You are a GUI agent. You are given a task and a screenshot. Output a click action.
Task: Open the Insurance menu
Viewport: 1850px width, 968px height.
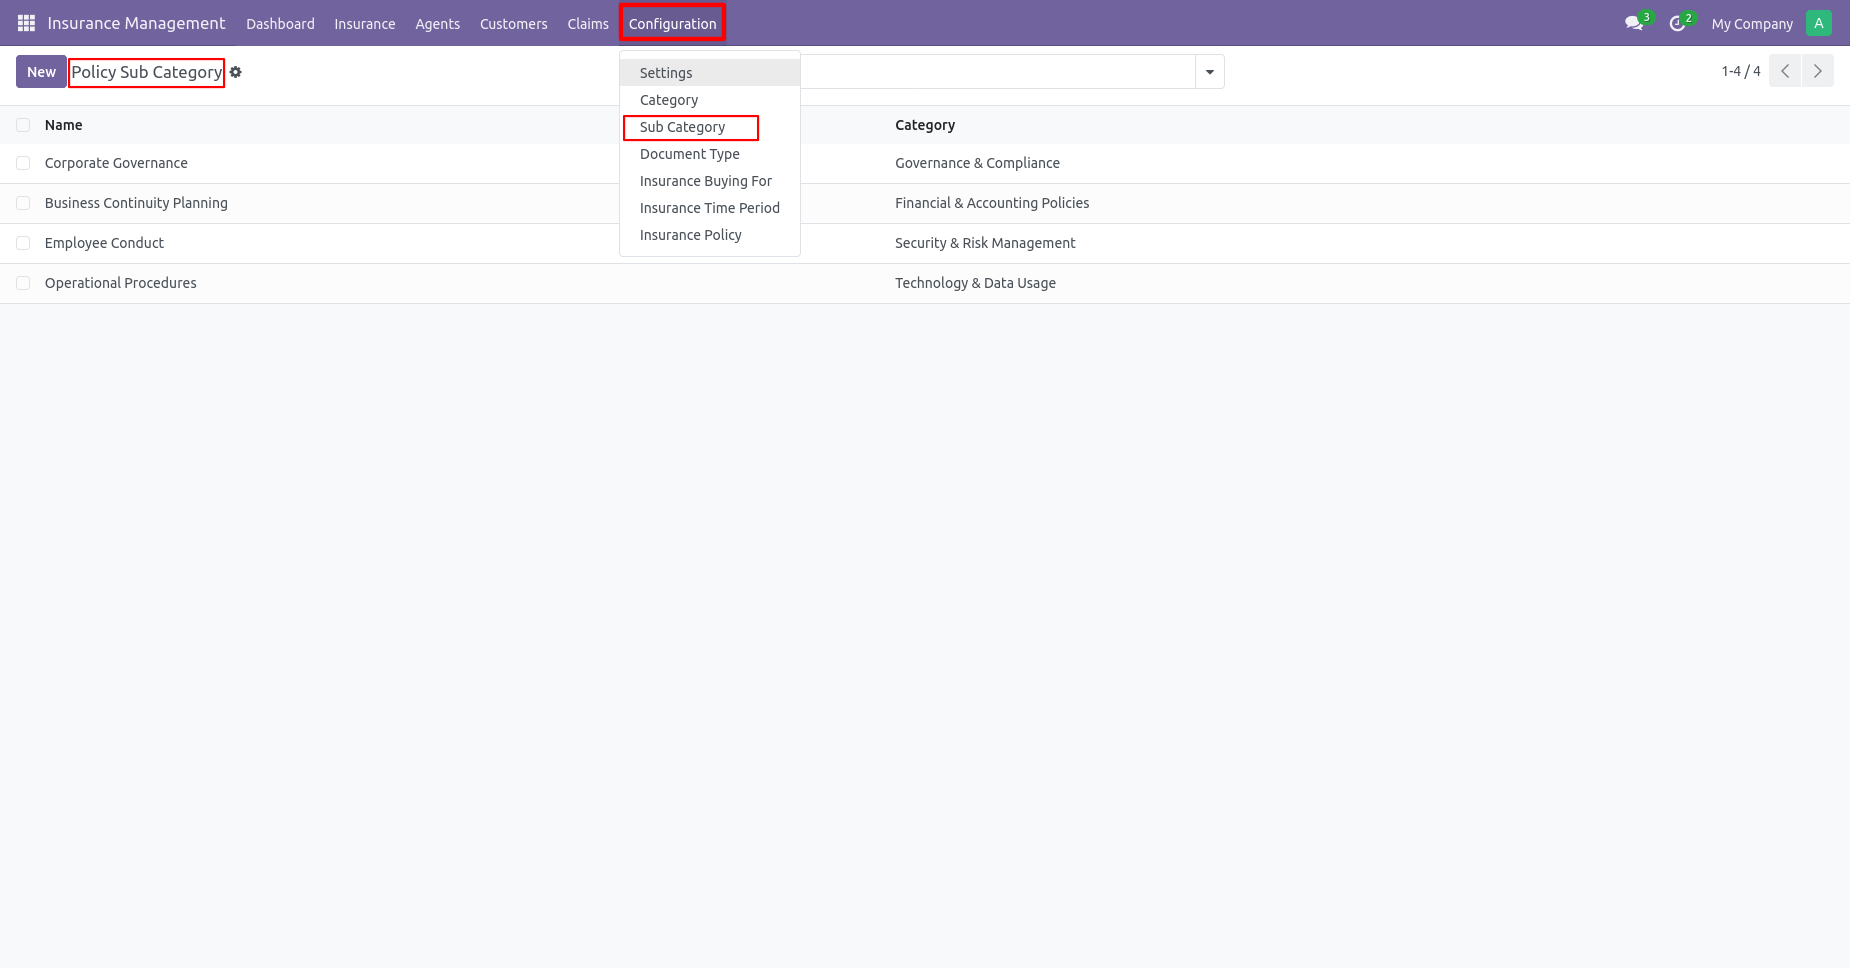365,24
